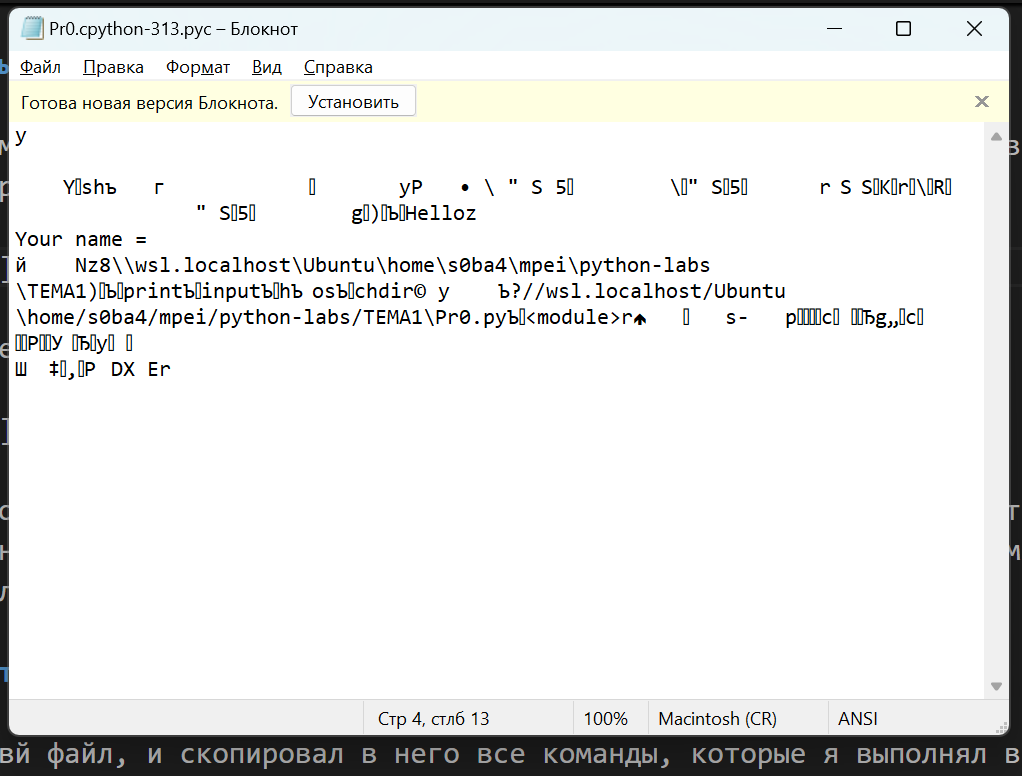1022x776 pixels.
Task: Open the Правка menu
Action: pos(113,67)
